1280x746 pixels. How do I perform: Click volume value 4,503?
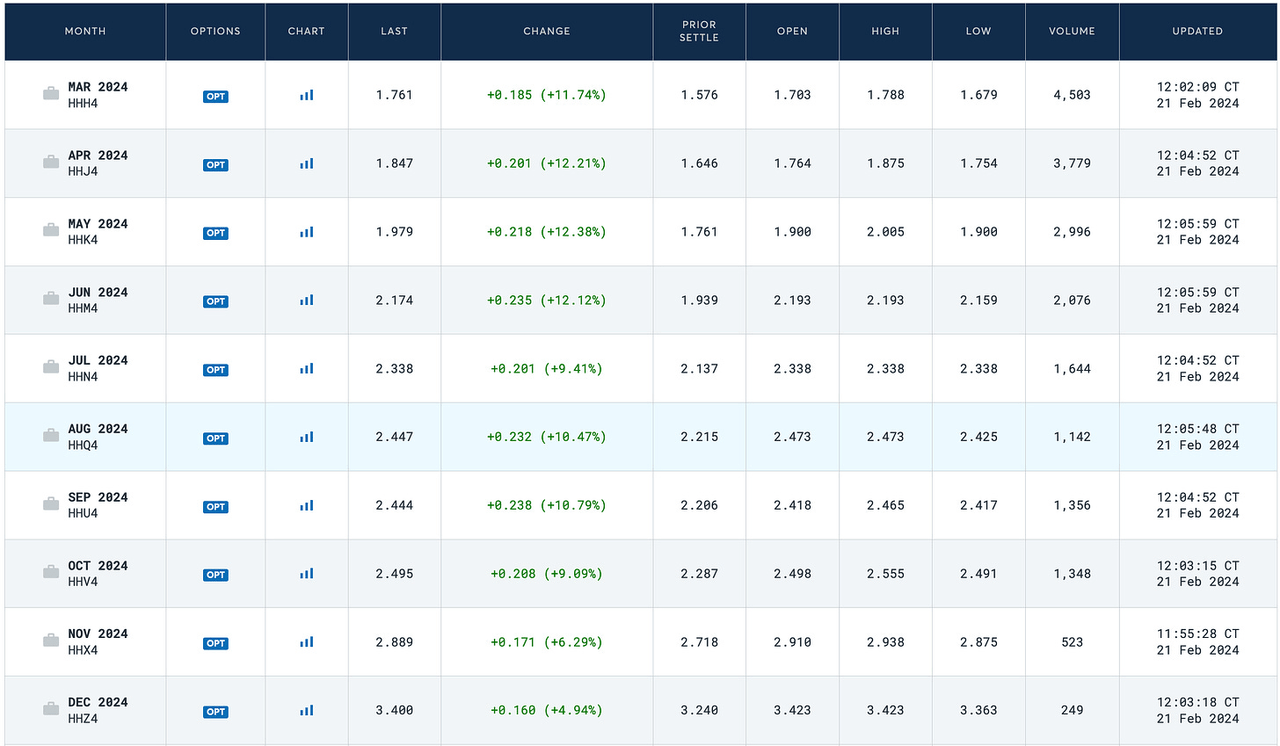click(1072, 95)
